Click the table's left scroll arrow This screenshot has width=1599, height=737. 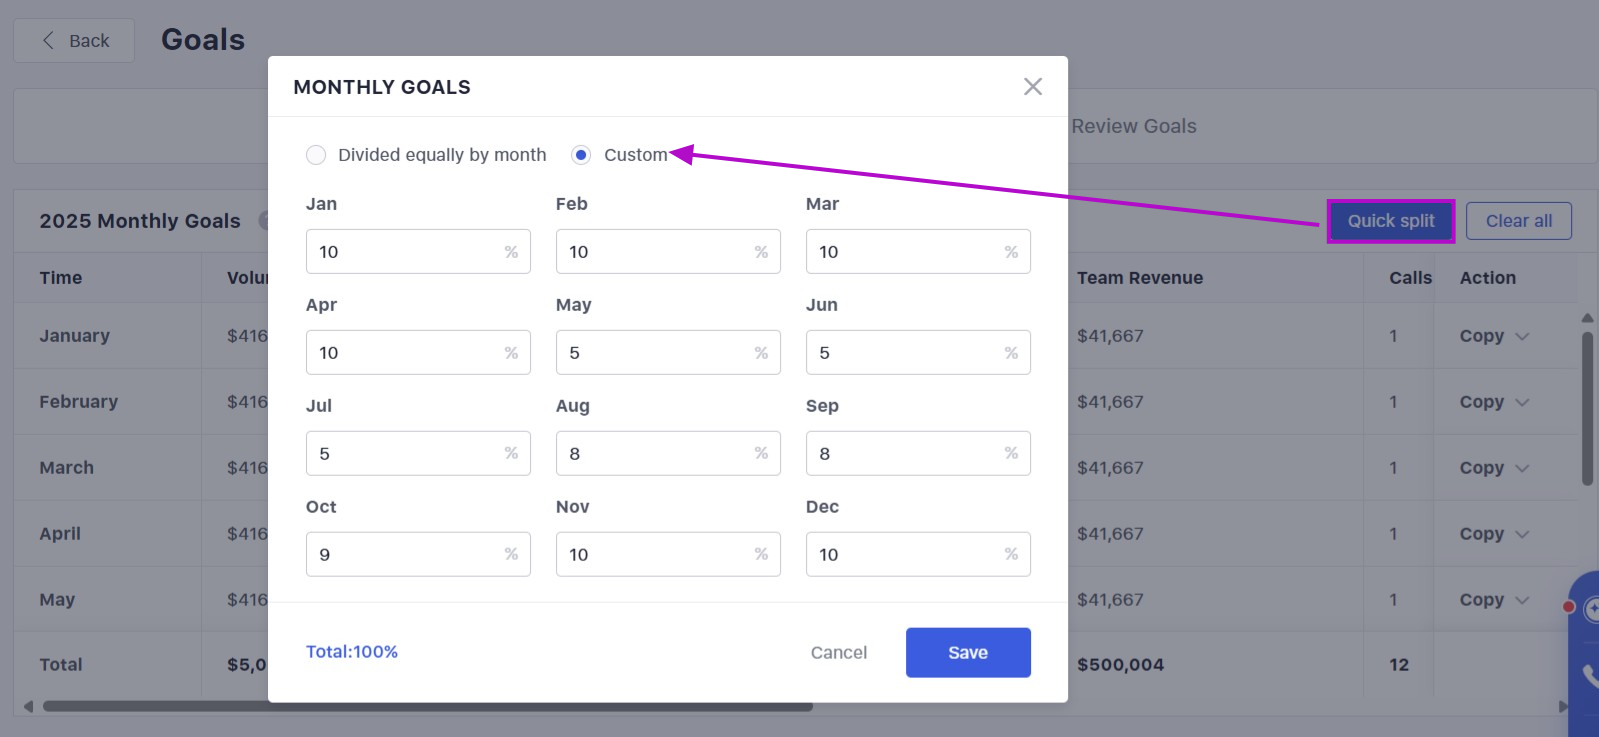[x=28, y=706]
